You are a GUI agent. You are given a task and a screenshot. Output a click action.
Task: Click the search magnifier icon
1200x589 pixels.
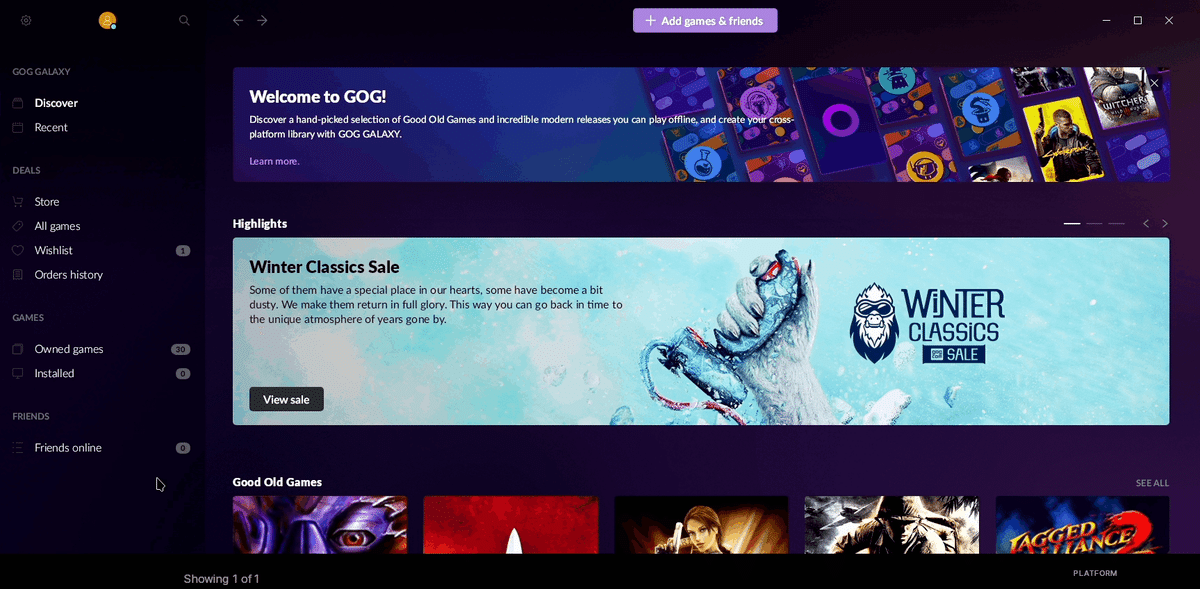(x=184, y=20)
